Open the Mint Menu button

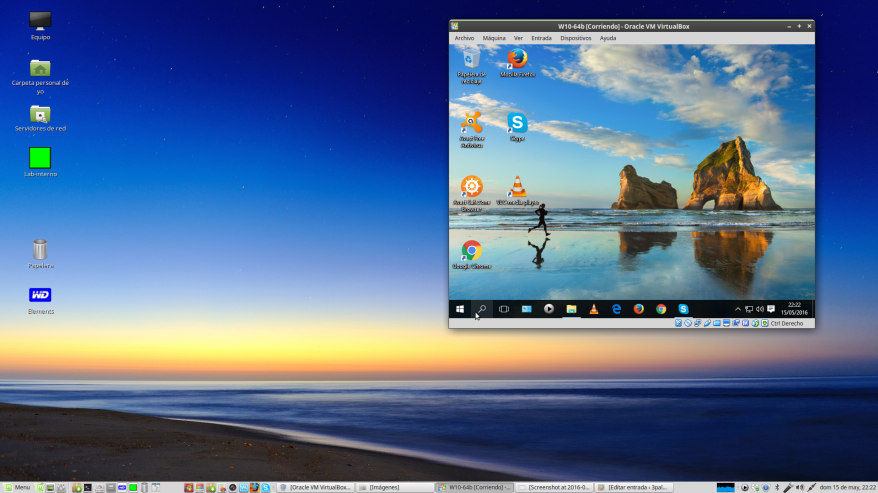click(16, 487)
